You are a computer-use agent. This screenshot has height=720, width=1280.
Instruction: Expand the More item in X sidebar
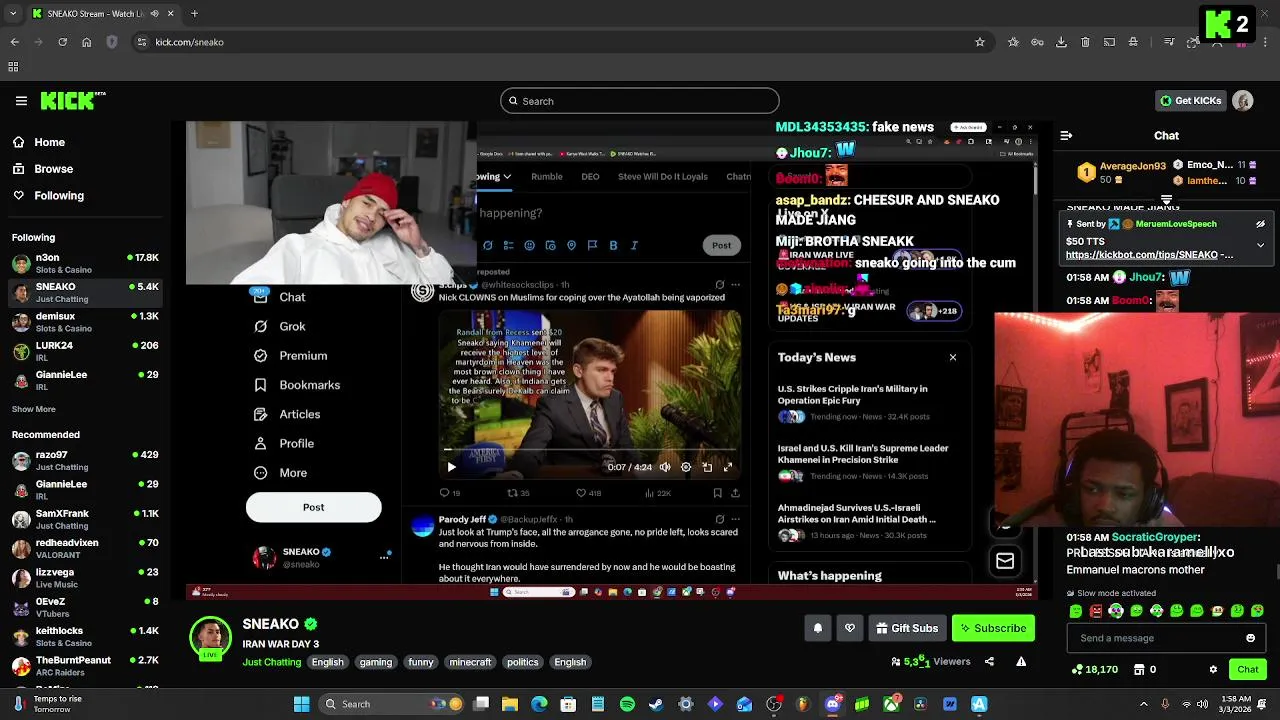point(281,473)
